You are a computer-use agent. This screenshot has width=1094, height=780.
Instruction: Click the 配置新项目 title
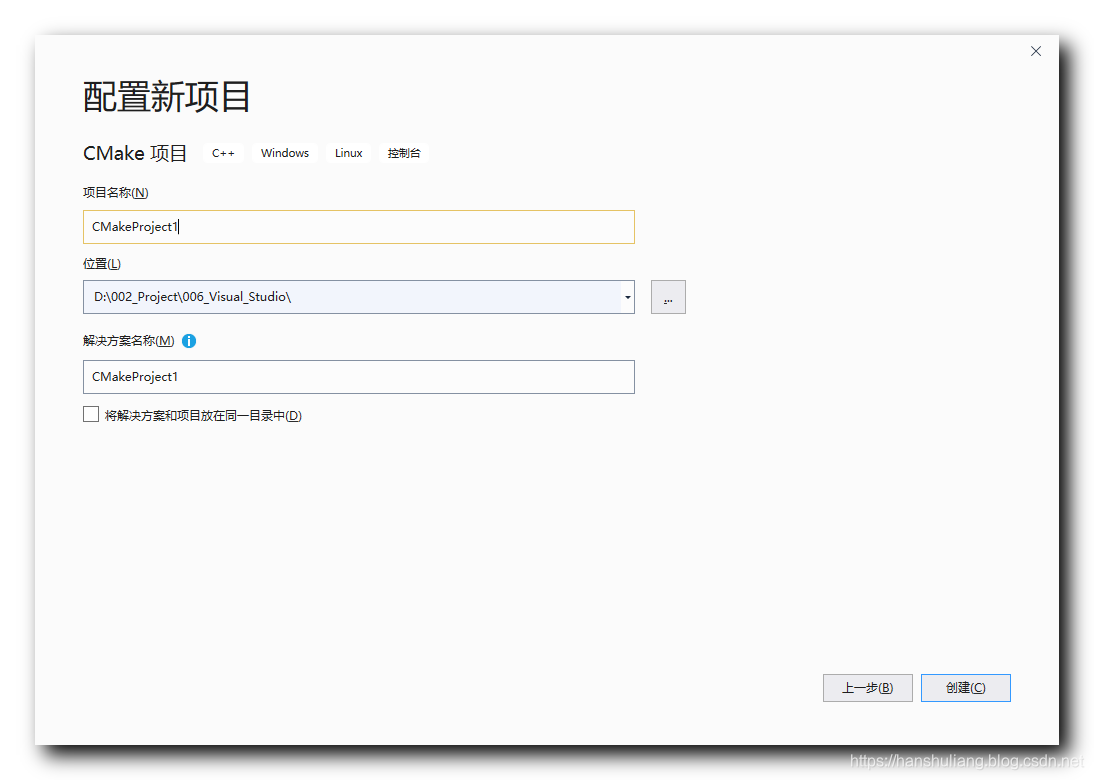tap(167, 96)
